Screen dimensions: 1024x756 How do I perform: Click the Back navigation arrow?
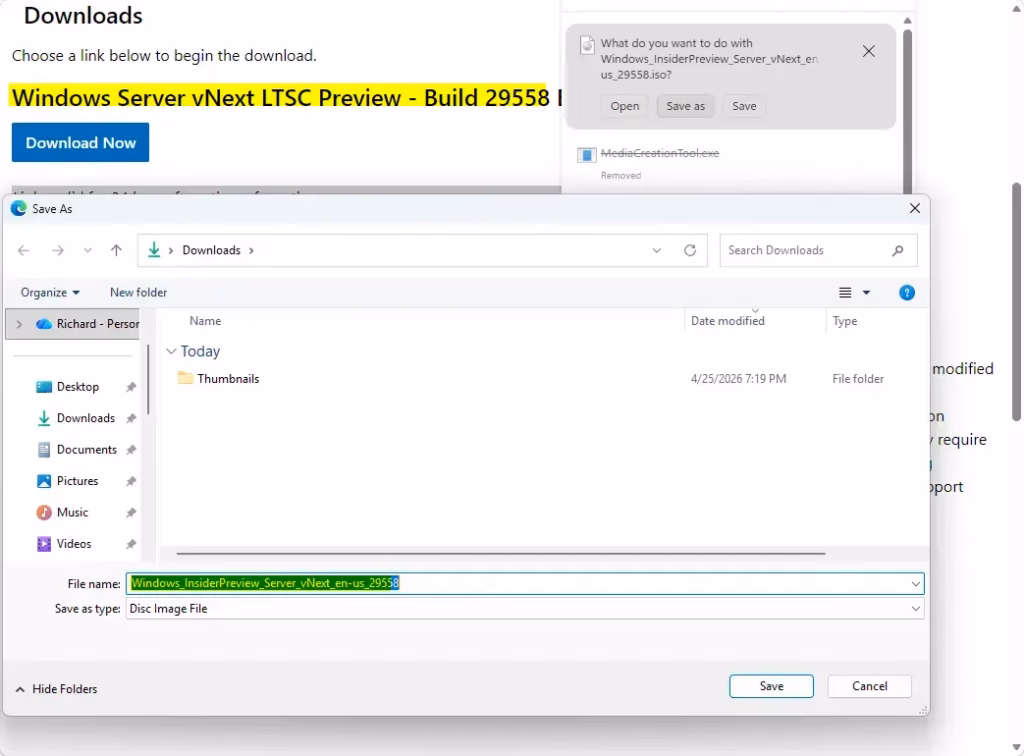pos(24,251)
